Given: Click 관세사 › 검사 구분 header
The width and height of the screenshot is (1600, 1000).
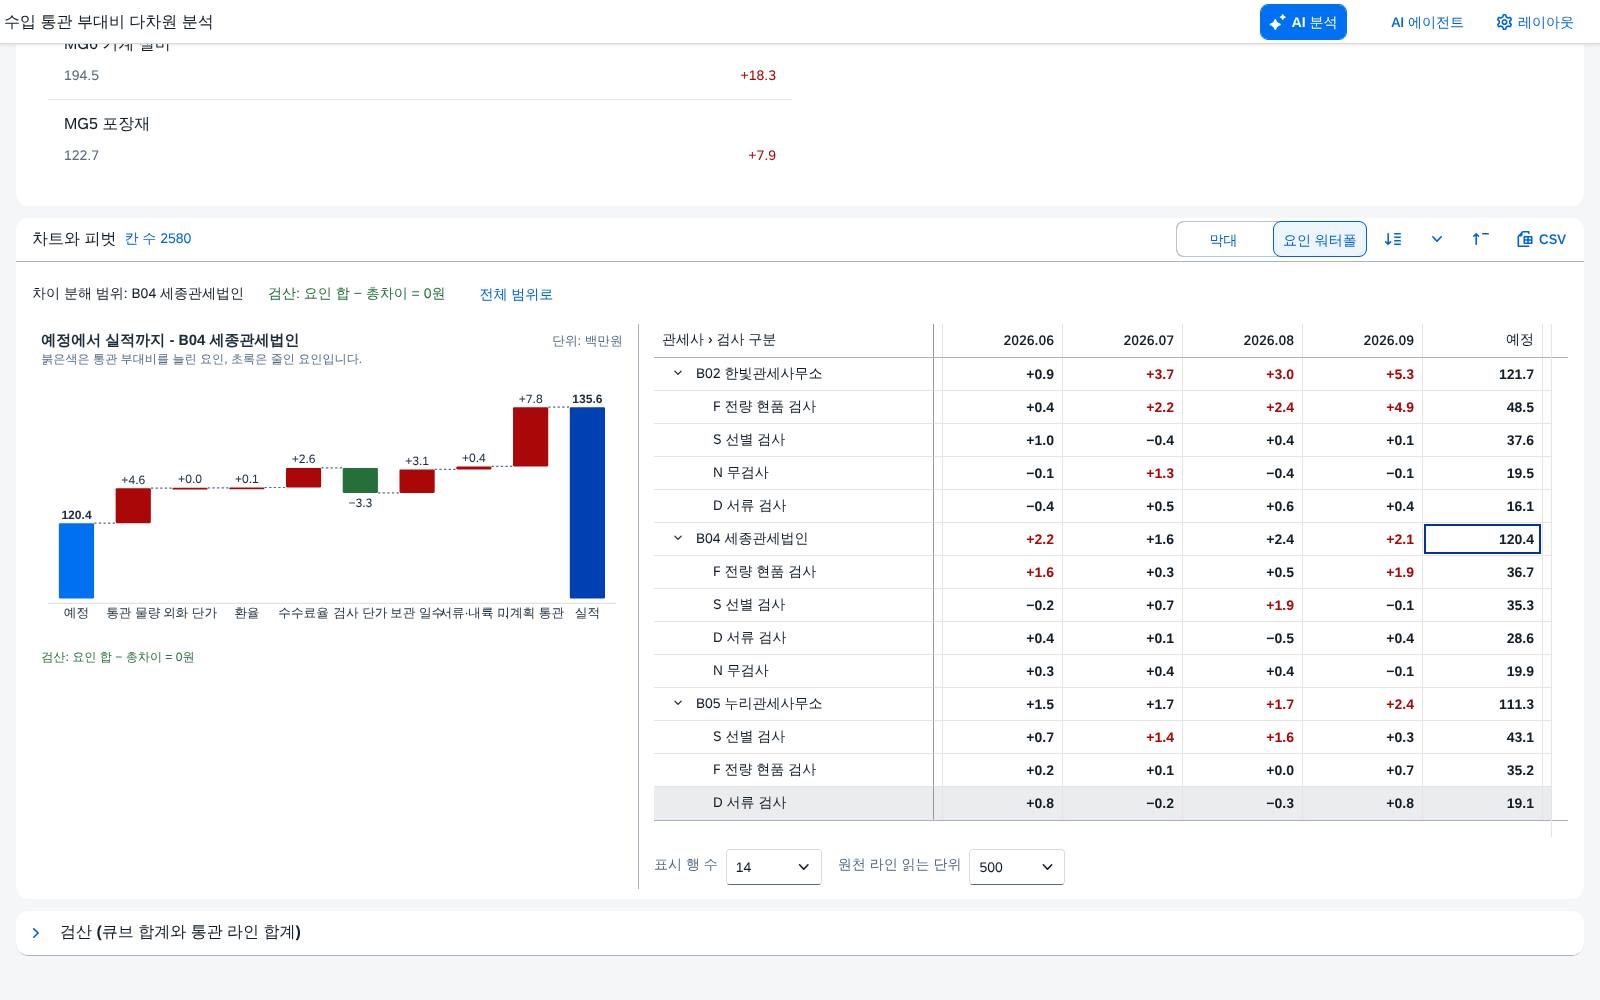Looking at the screenshot, I should pyautogui.click(x=794, y=340).
